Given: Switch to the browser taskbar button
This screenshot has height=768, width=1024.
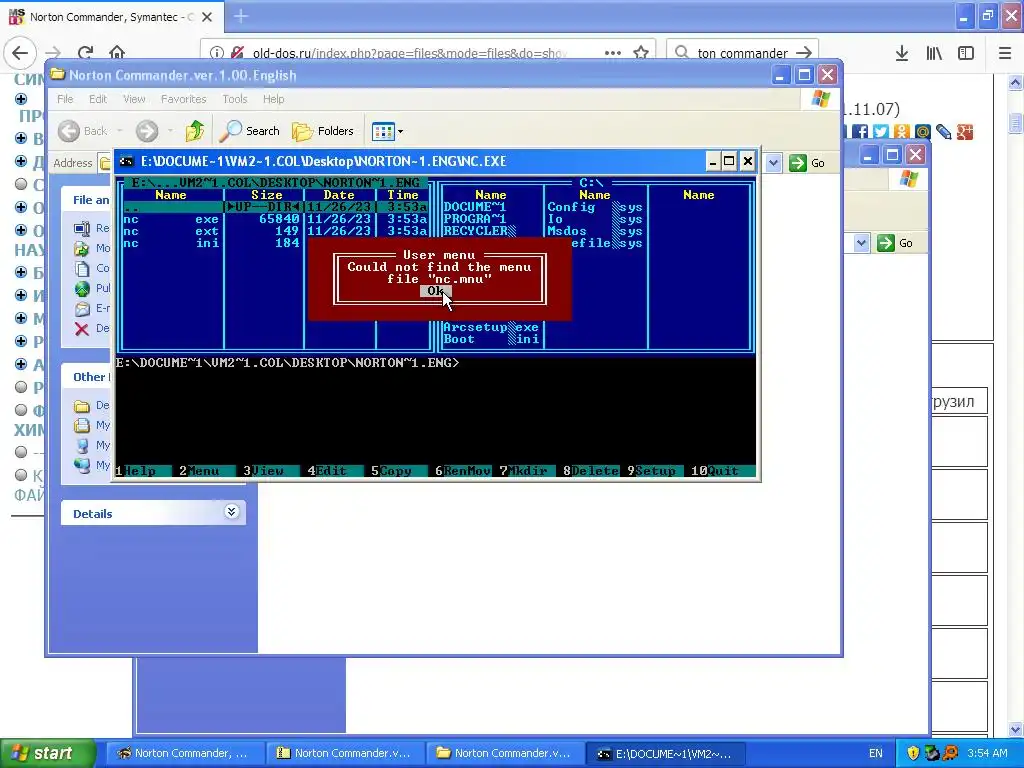Looking at the screenshot, I should coord(184,753).
